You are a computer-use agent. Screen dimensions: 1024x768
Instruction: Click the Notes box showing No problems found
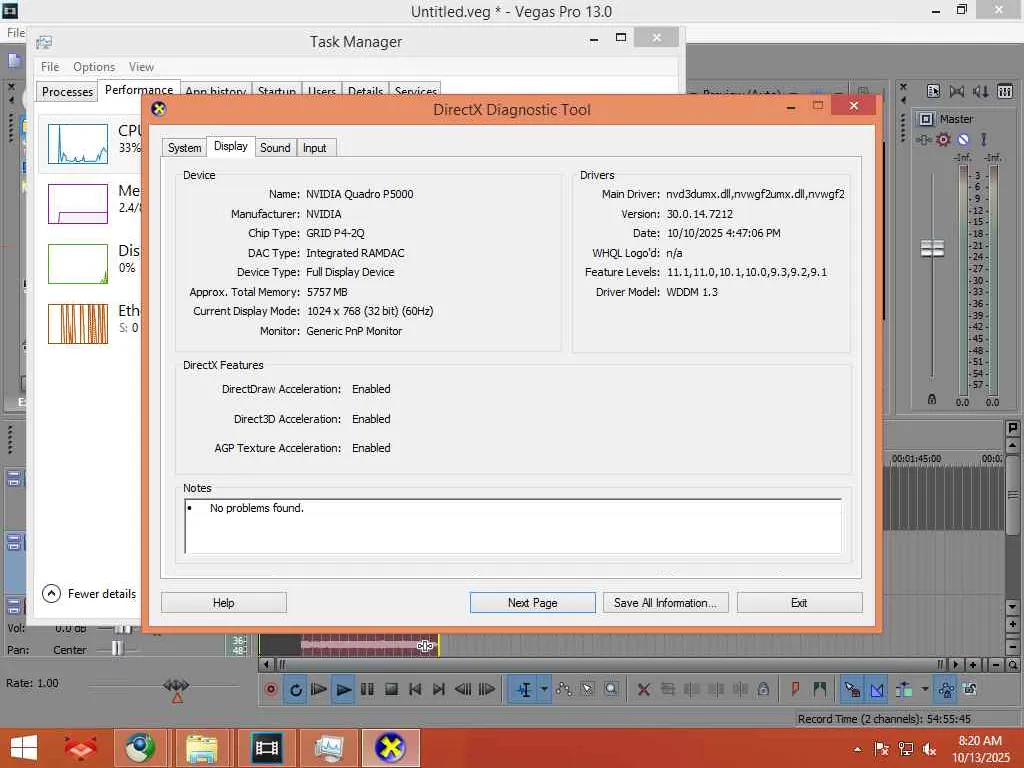[513, 526]
